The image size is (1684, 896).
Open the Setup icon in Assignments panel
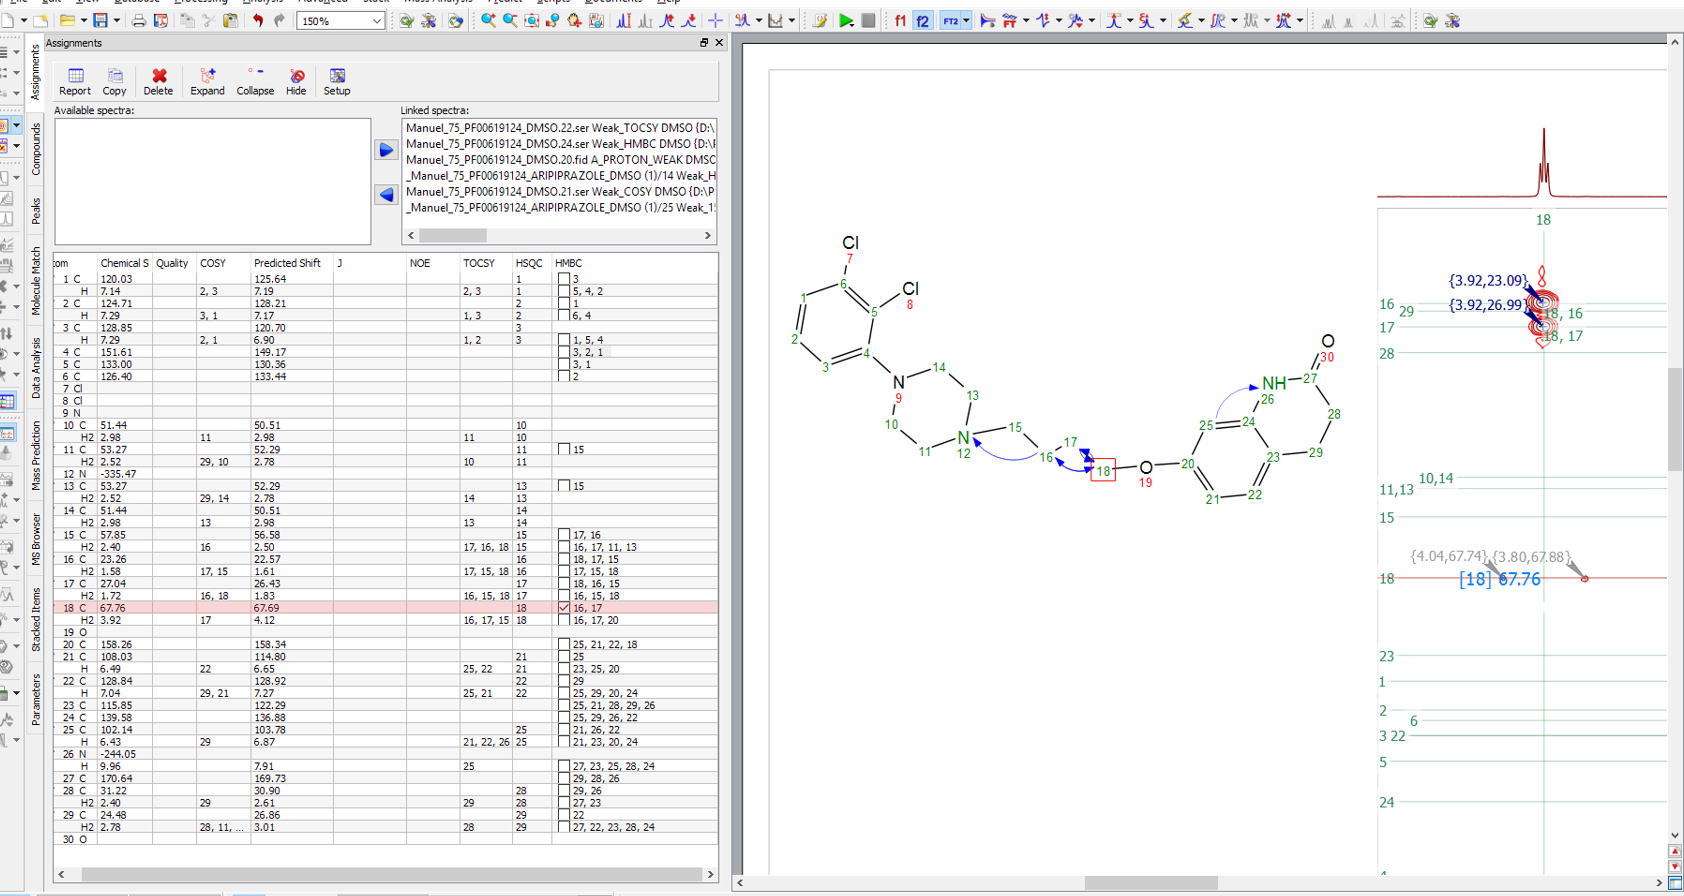tap(337, 82)
